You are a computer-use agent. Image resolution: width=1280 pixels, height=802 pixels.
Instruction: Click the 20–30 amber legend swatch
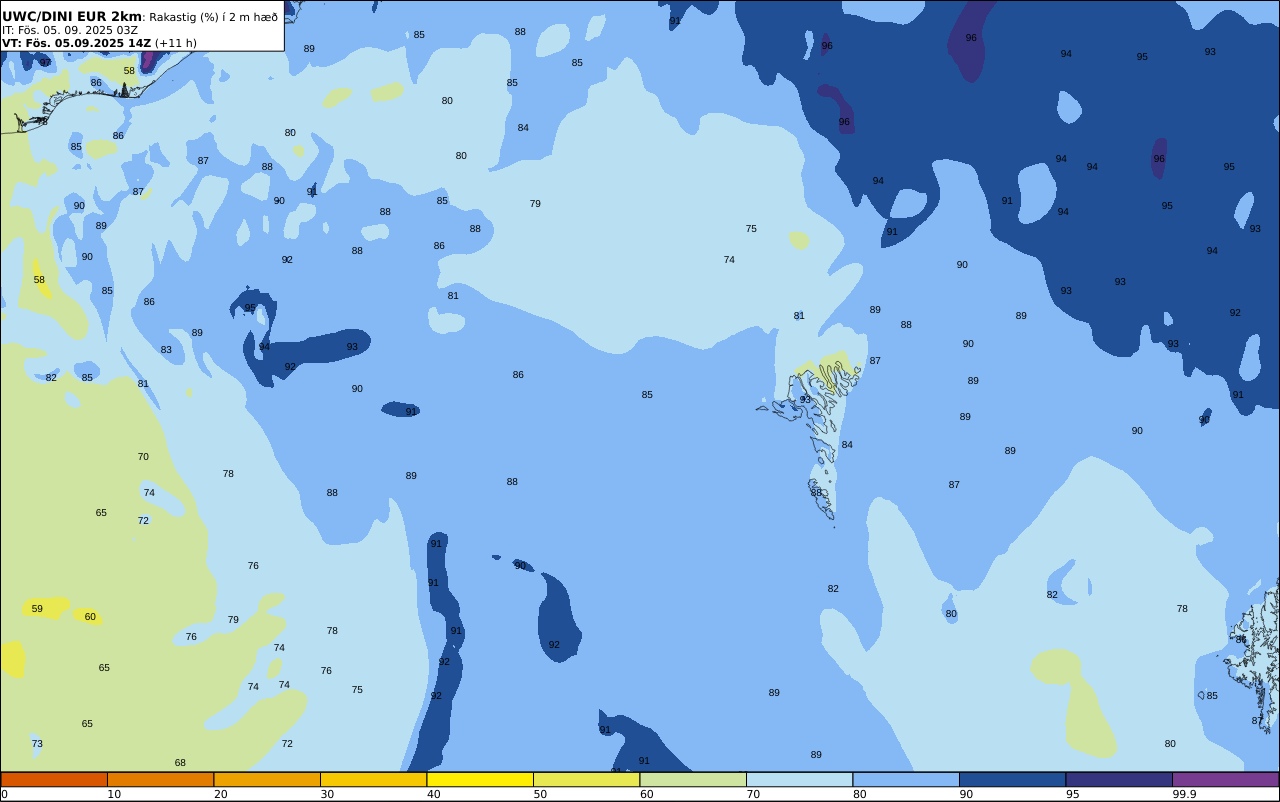click(267, 779)
